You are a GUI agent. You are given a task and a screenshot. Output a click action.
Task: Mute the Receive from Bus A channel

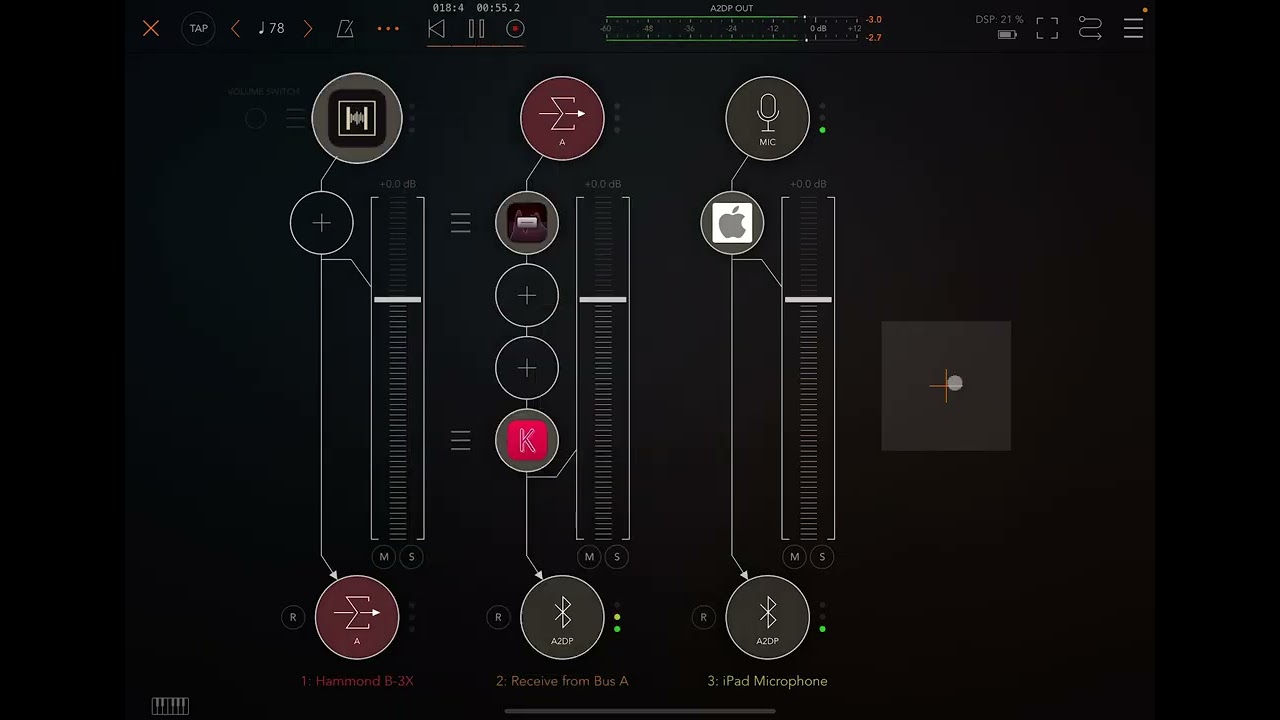click(x=589, y=557)
